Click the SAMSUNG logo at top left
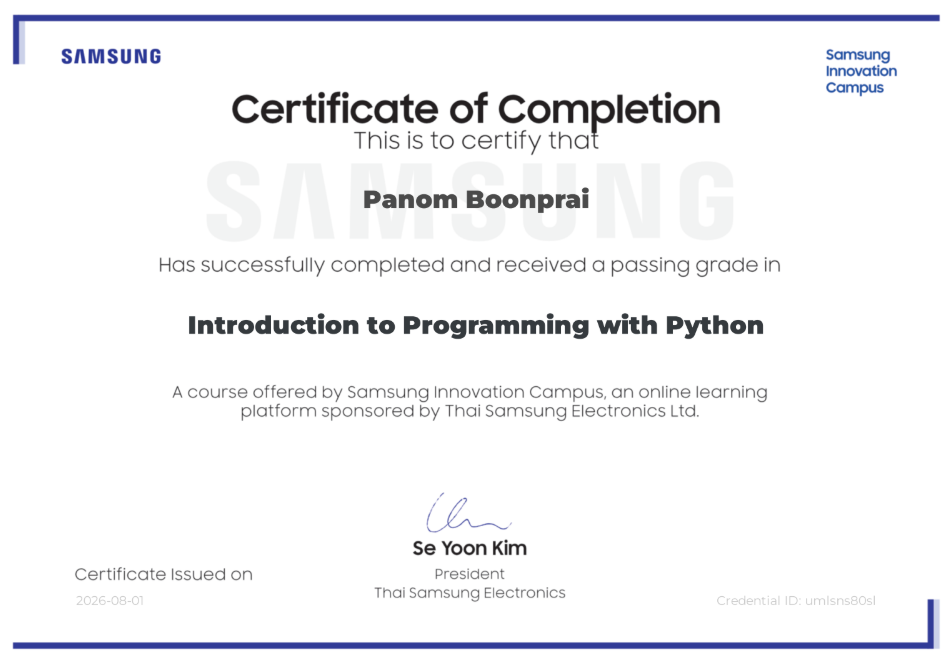947x662 pixels. (x=111, y=57)
